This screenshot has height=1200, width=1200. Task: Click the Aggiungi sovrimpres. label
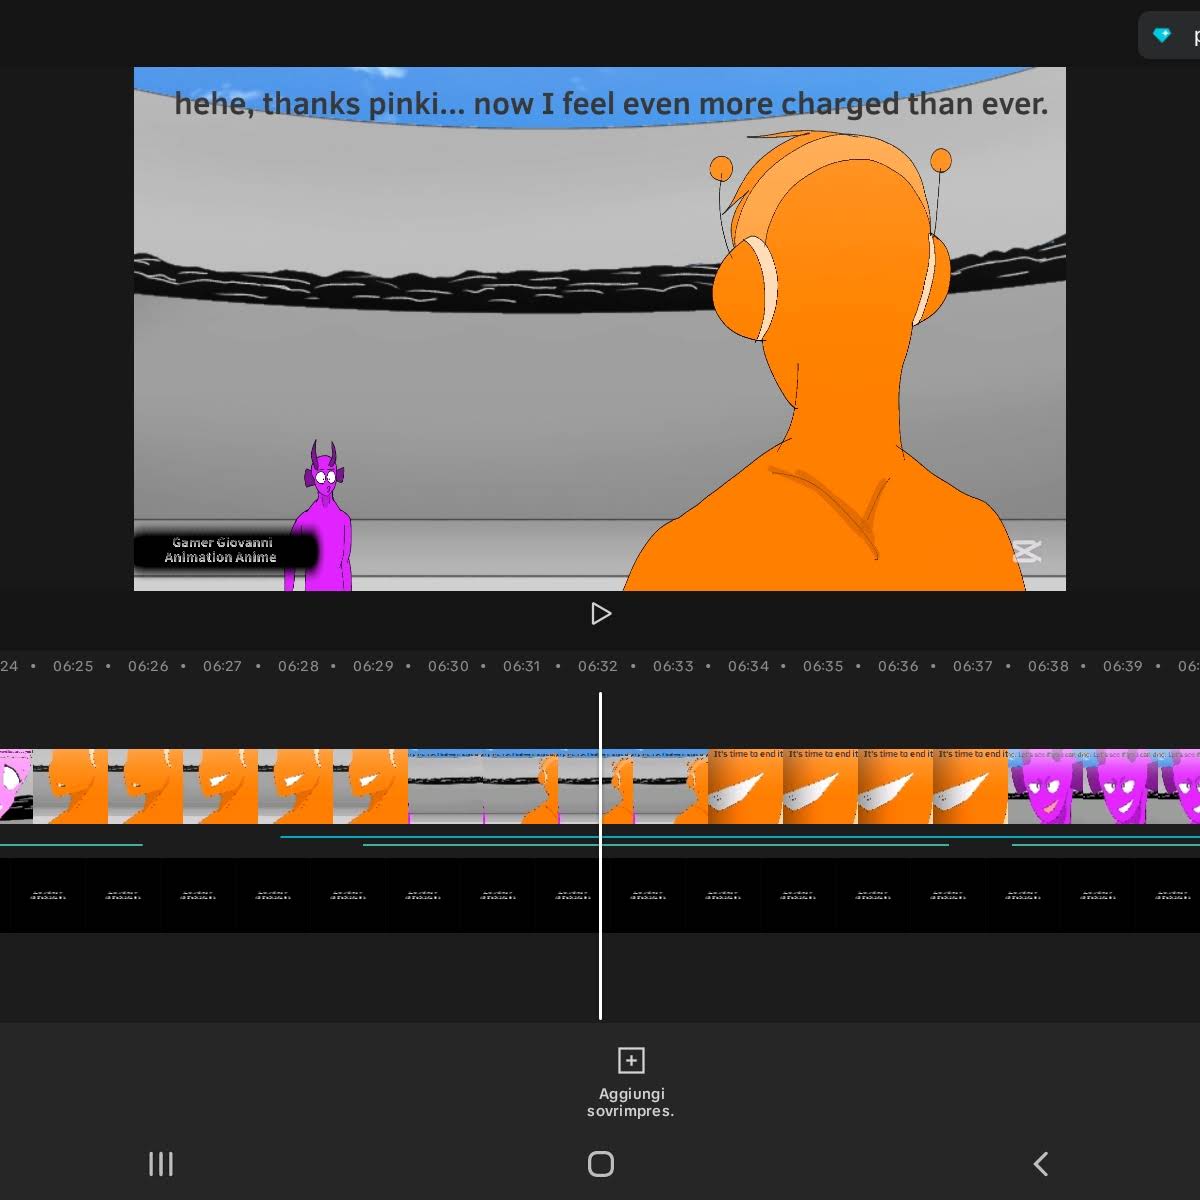point(631,1102)
